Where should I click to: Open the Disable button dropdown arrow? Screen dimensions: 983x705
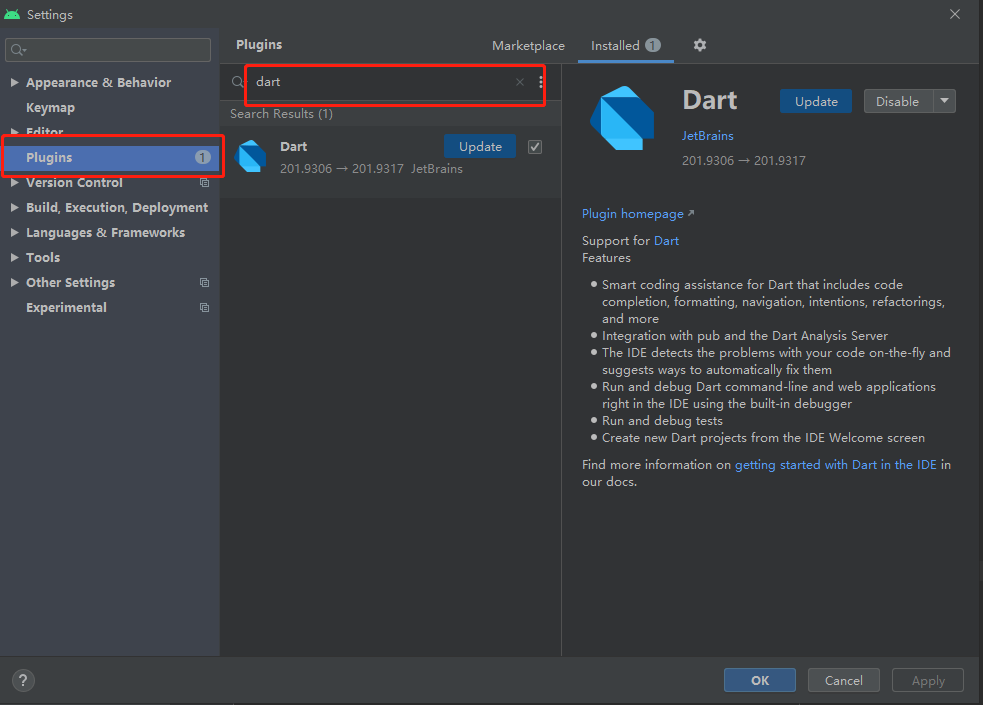pyautogui.click(x=944, y=101)
